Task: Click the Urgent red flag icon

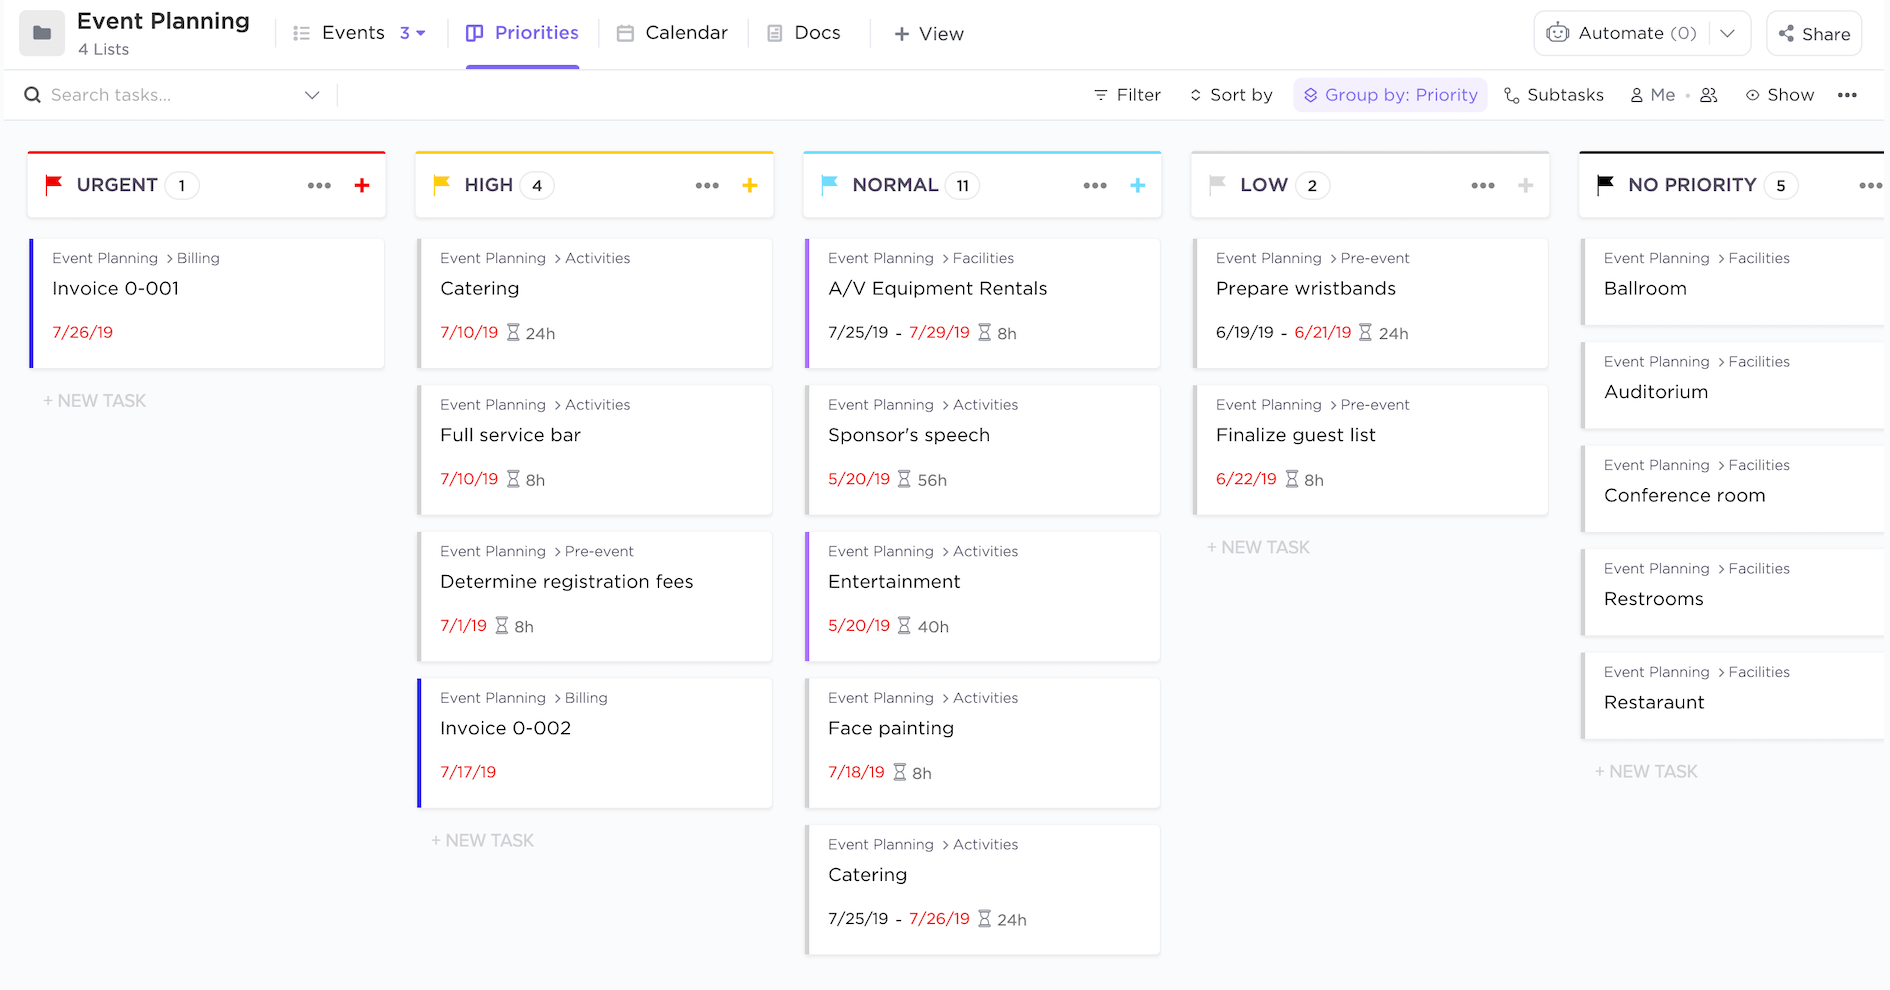Action: click(54, 185)
